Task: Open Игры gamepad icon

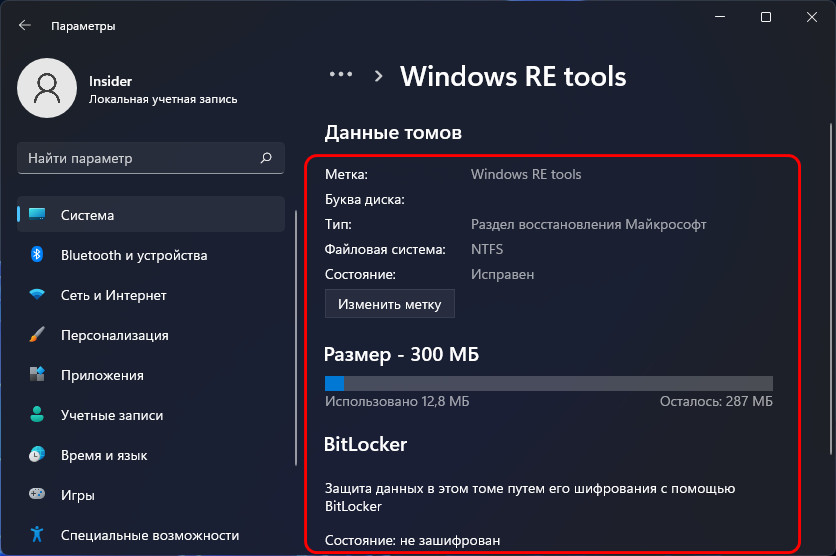Action: [x=37, y=494]
